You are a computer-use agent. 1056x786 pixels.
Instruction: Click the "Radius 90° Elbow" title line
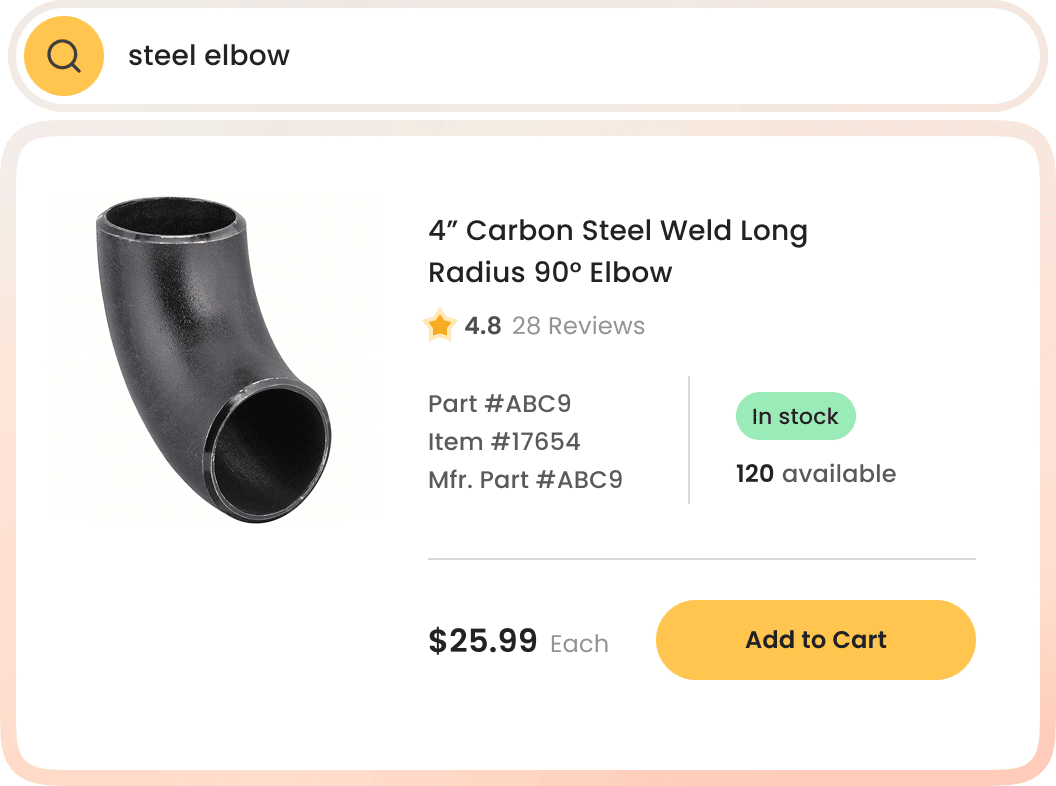550,272
